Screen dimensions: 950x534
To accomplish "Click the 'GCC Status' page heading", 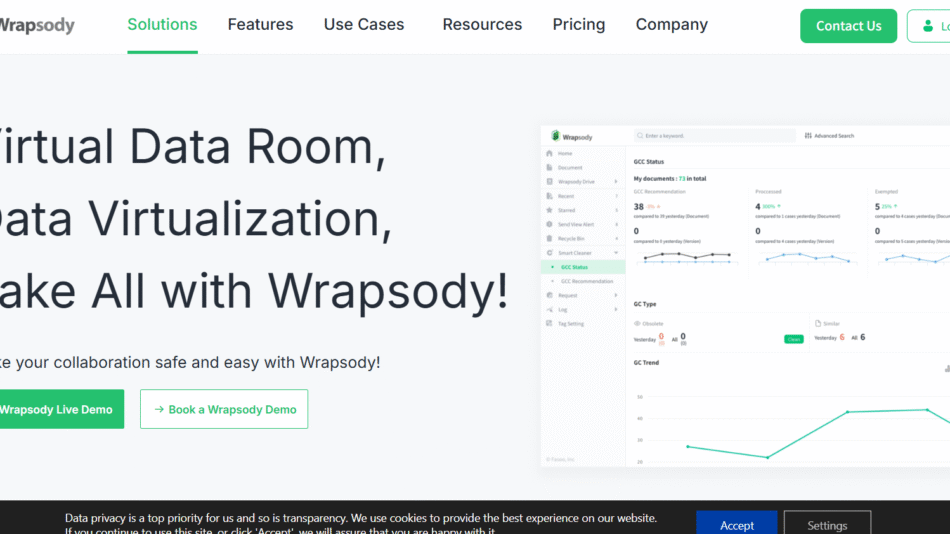I will pos(649,162).
